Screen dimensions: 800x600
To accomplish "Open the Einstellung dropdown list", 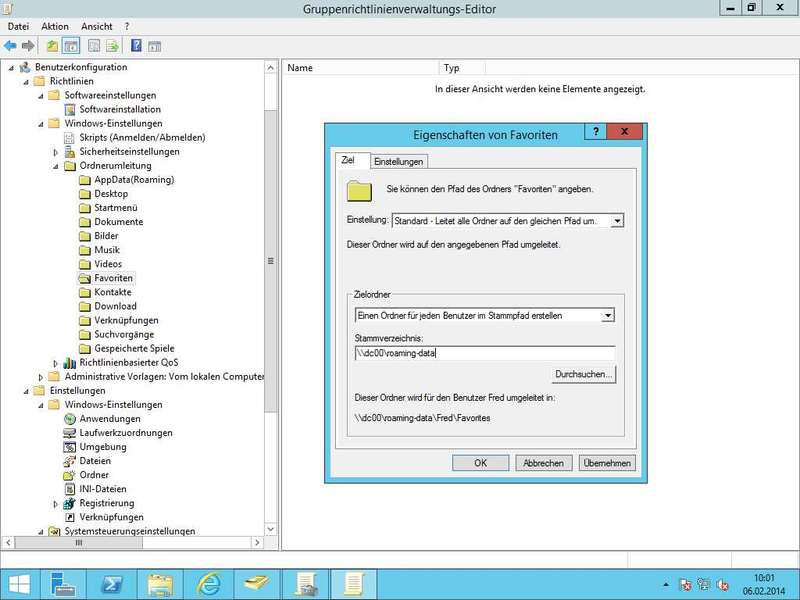I will pos(617,220).
